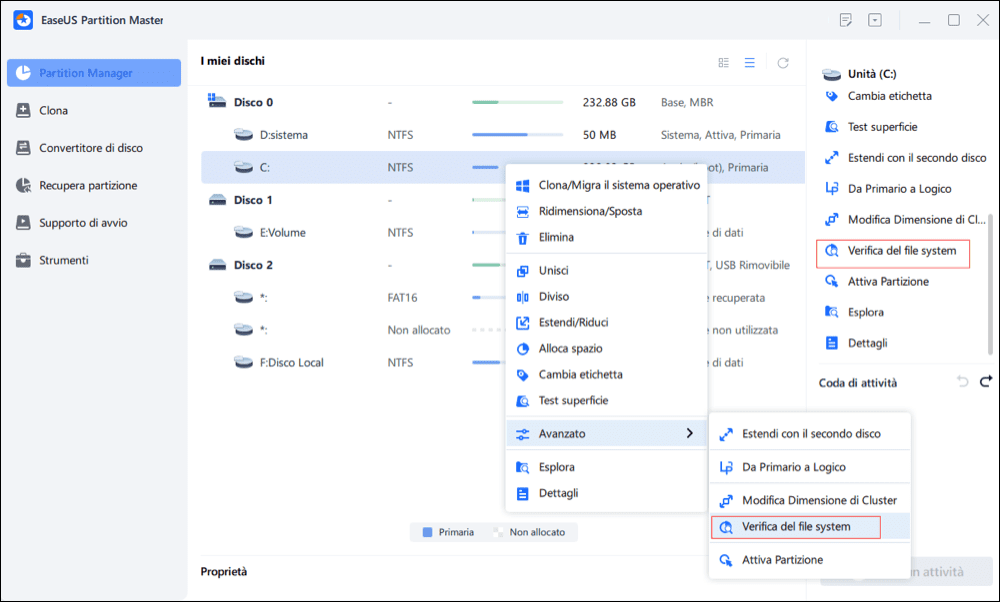The height and width of the screenshot is (602, 1000).
Task: Select the FAT16 partition row
Action: pyautogui.click(x=353, y=297)
